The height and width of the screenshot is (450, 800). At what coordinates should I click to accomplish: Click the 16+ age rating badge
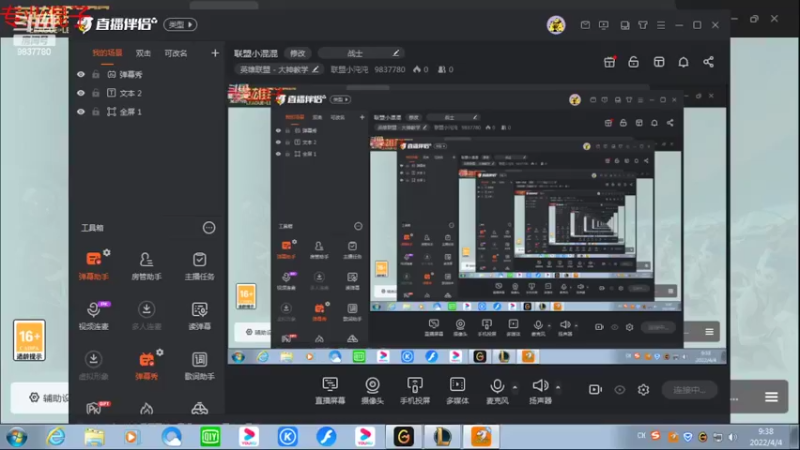tap(29, 340)
